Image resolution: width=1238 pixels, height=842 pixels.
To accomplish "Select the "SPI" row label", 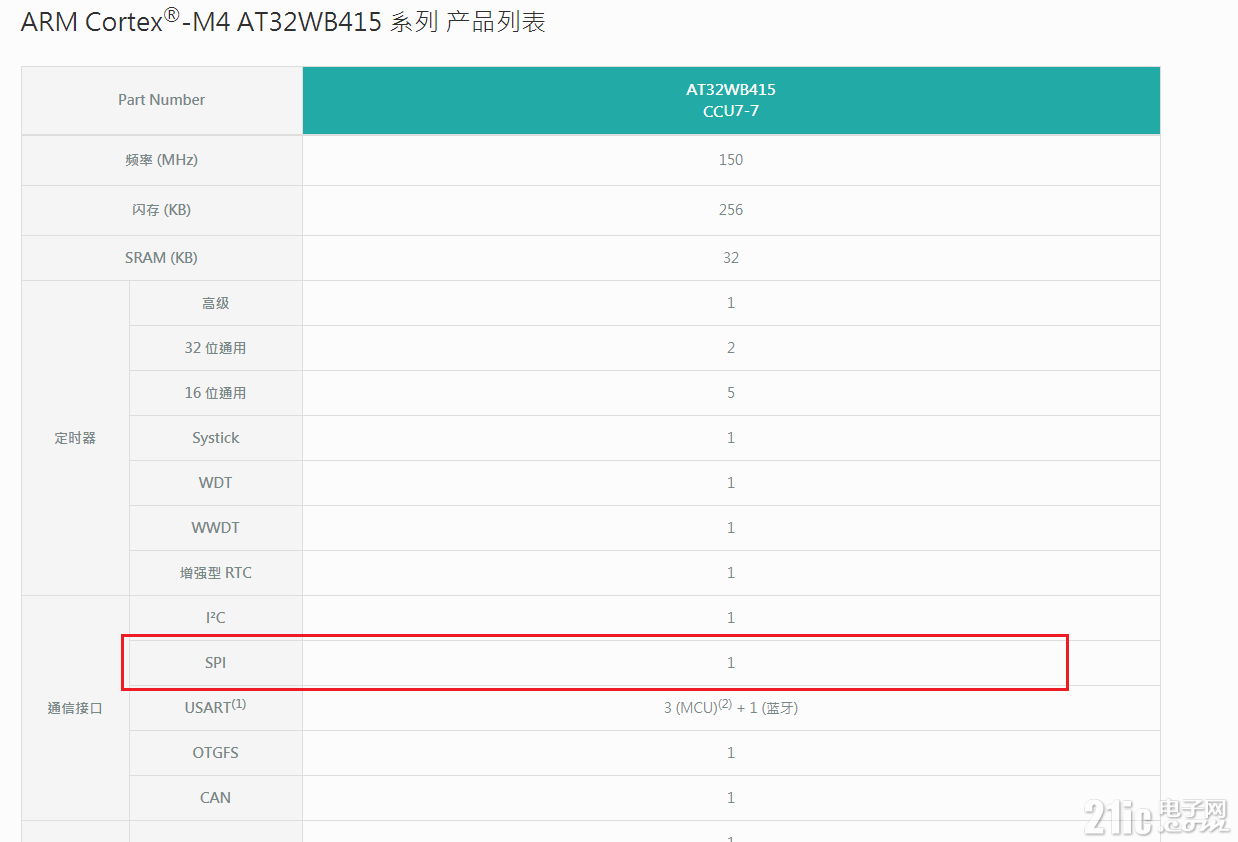I will 216,663.
